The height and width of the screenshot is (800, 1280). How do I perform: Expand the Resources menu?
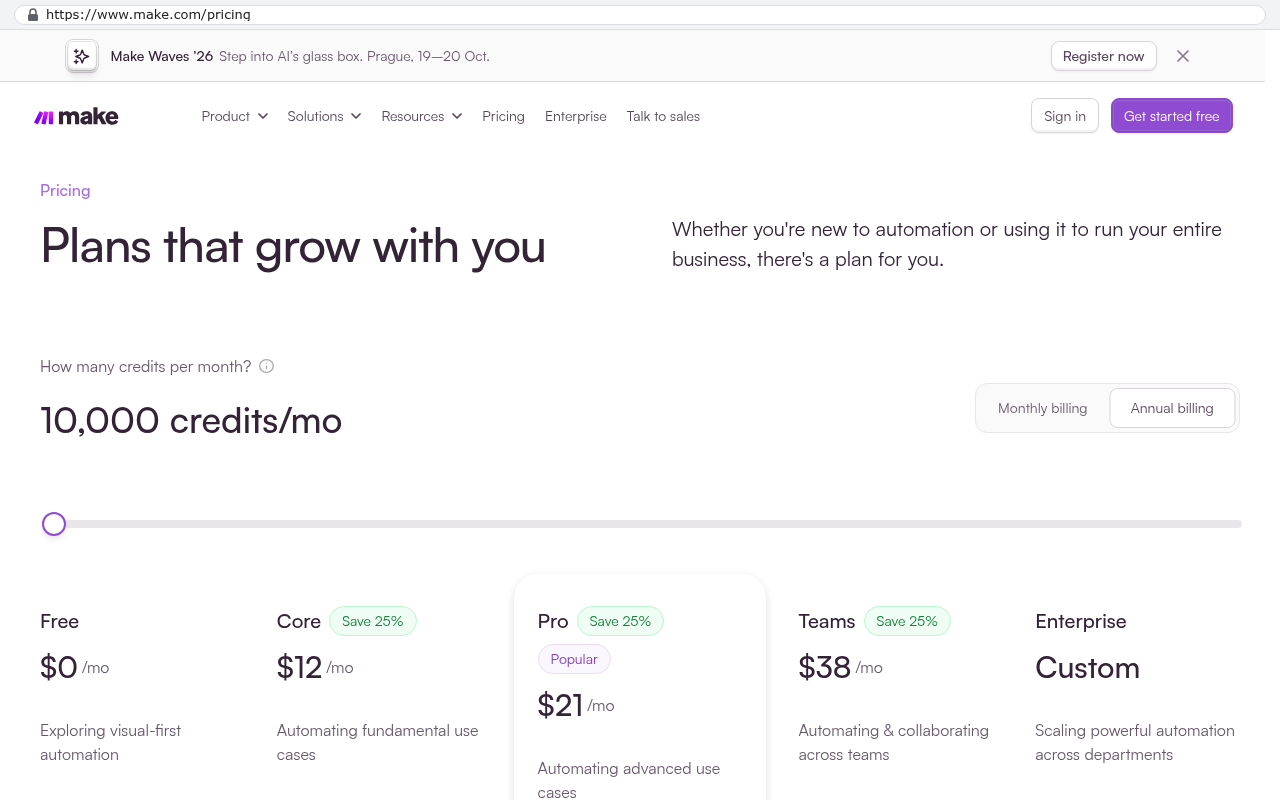click(x=422, y=116)
